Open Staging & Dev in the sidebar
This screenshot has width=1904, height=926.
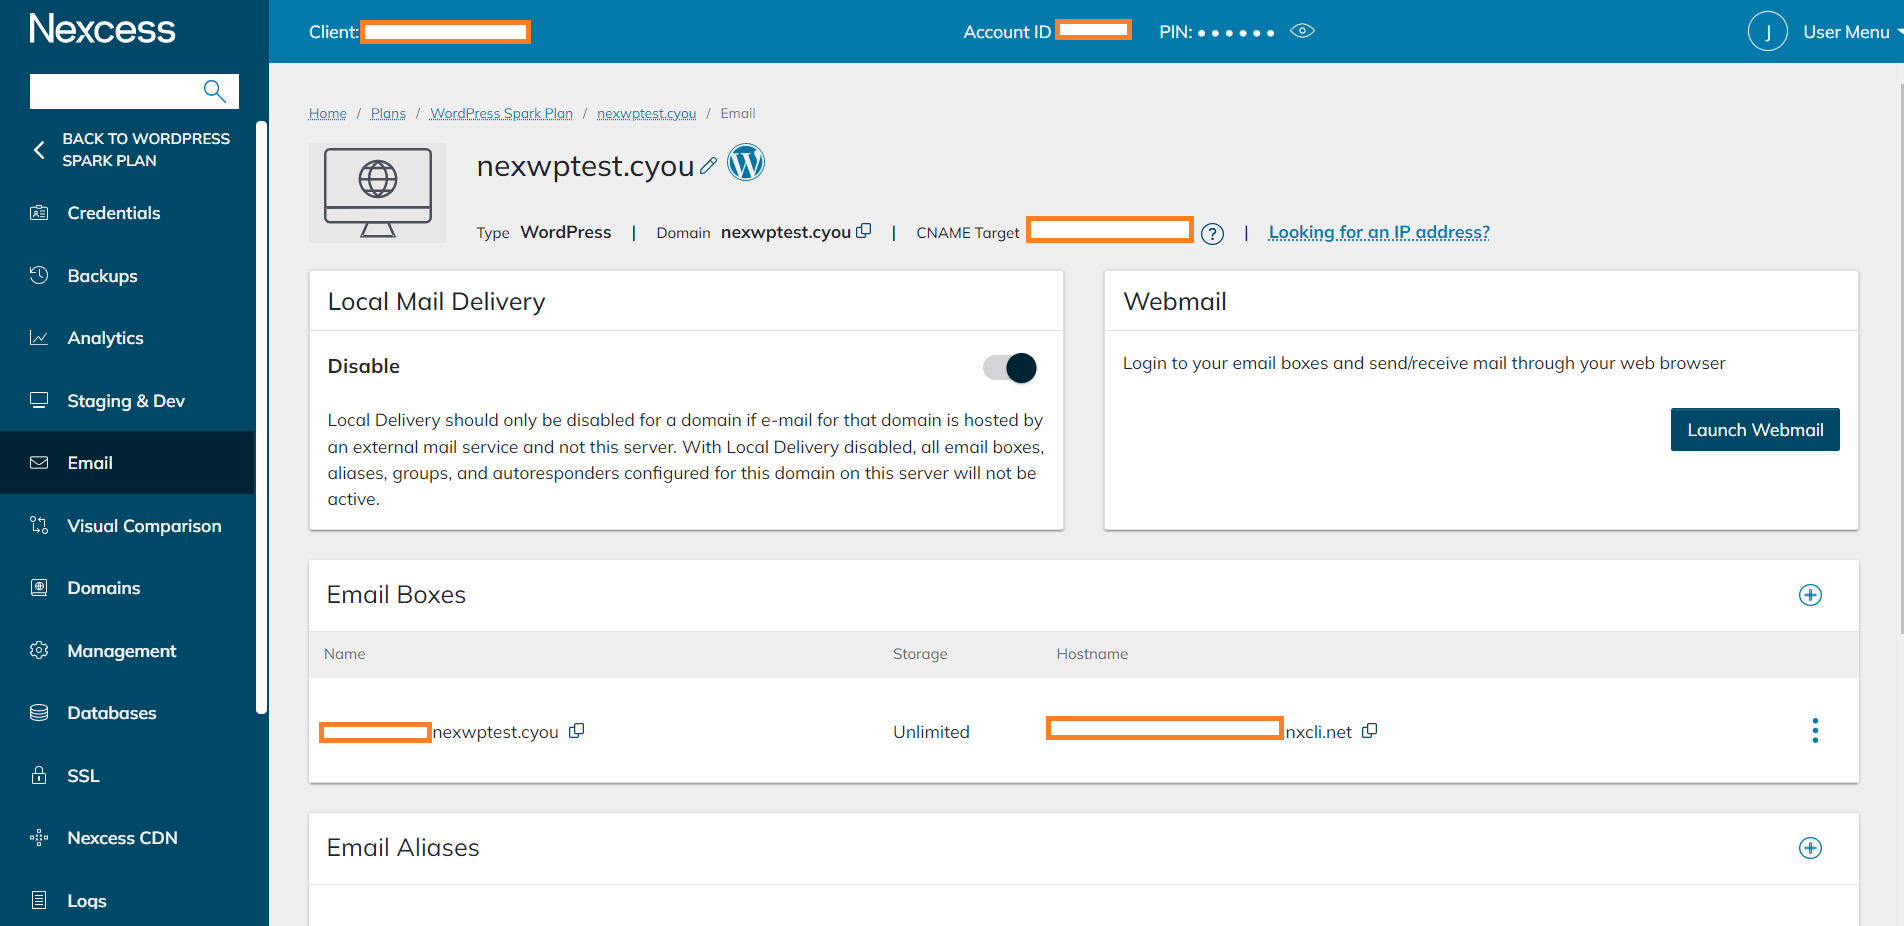pos(127,401)
